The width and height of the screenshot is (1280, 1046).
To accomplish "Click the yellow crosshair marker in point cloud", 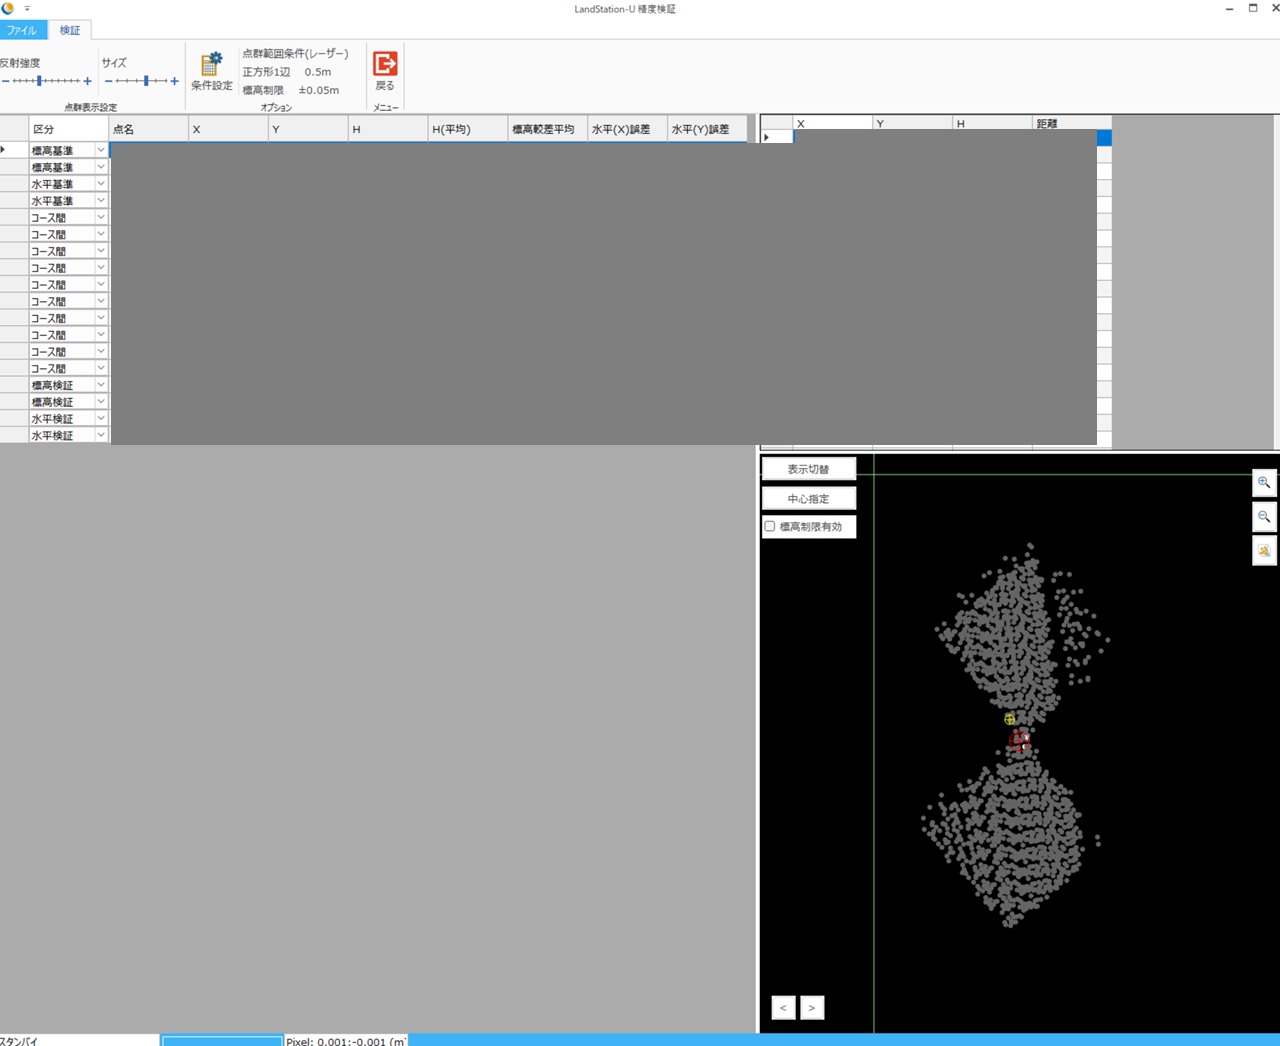I will tap(1010, 719).
